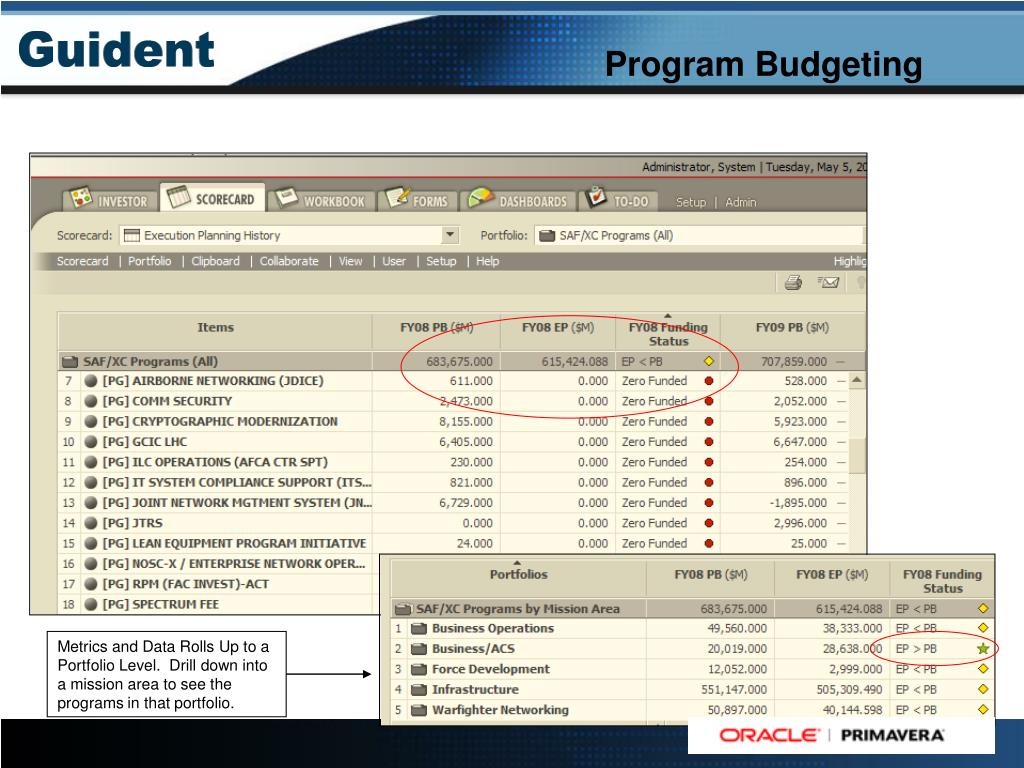This screenshot has height=768, width=1024.
Task: Sort by FY08 PB ($M) column header
Action: coord(436,328)
